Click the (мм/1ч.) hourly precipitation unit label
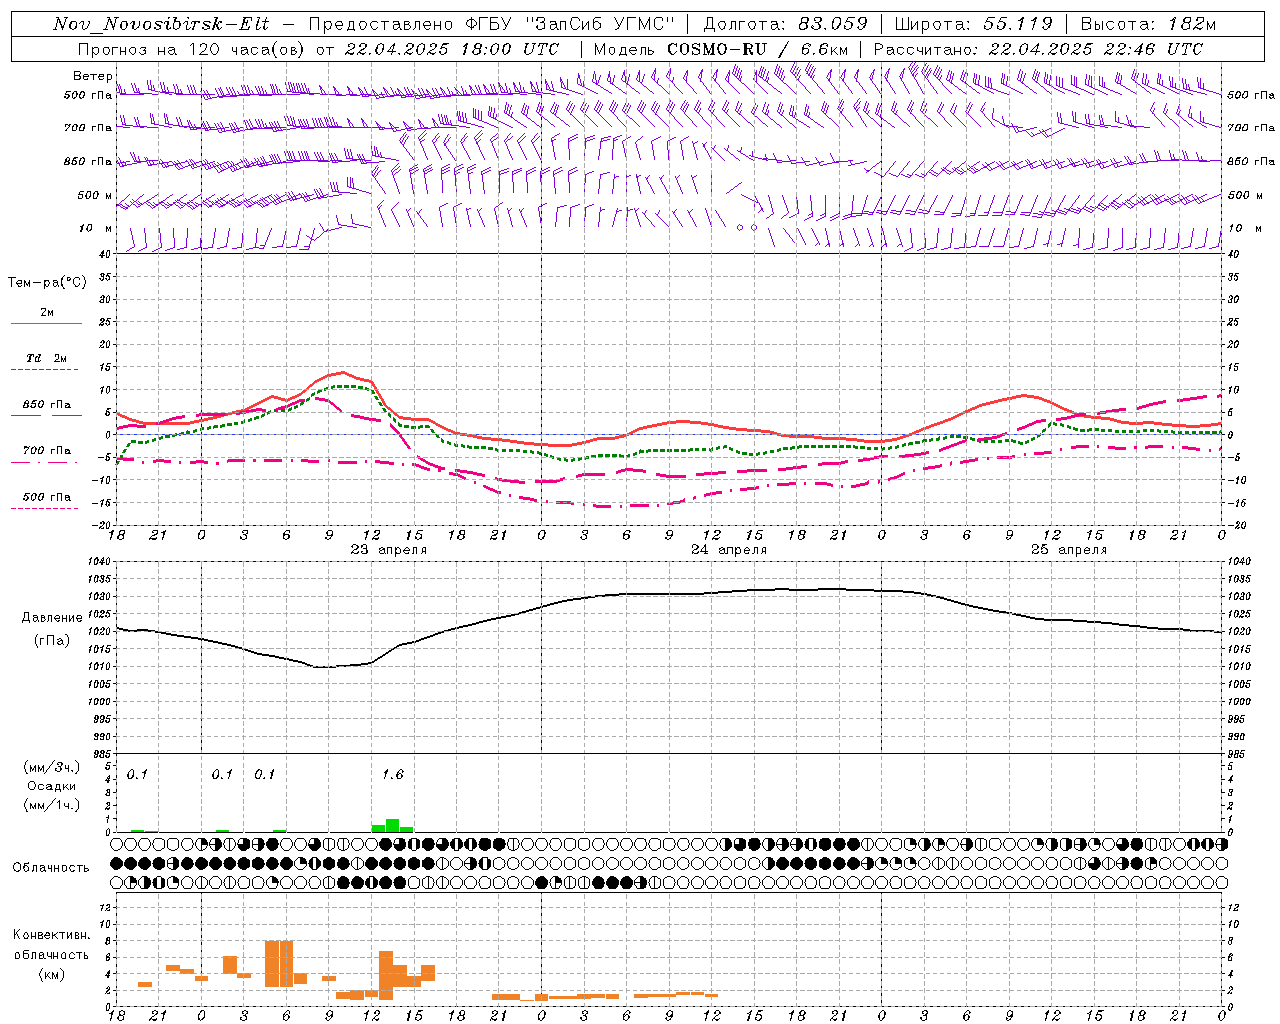This screenshot has height=1024, width=1280. 50,805
